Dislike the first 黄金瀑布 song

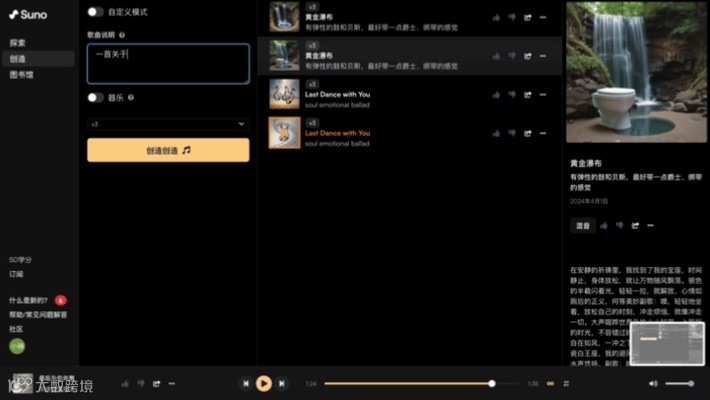(x=512, y=17)
